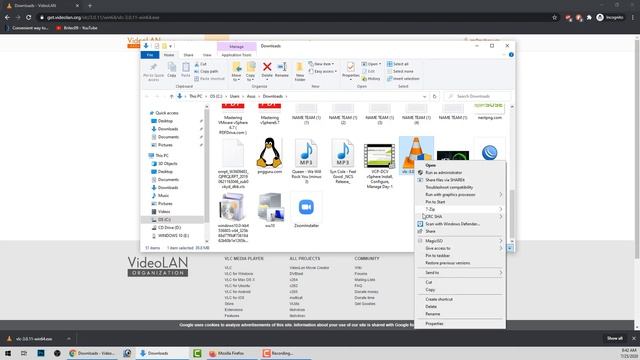Image resolution: width=640 pixels, height=360 pixels.
Task: Click Copy path in the ribbon
Action: click(207, 71)
